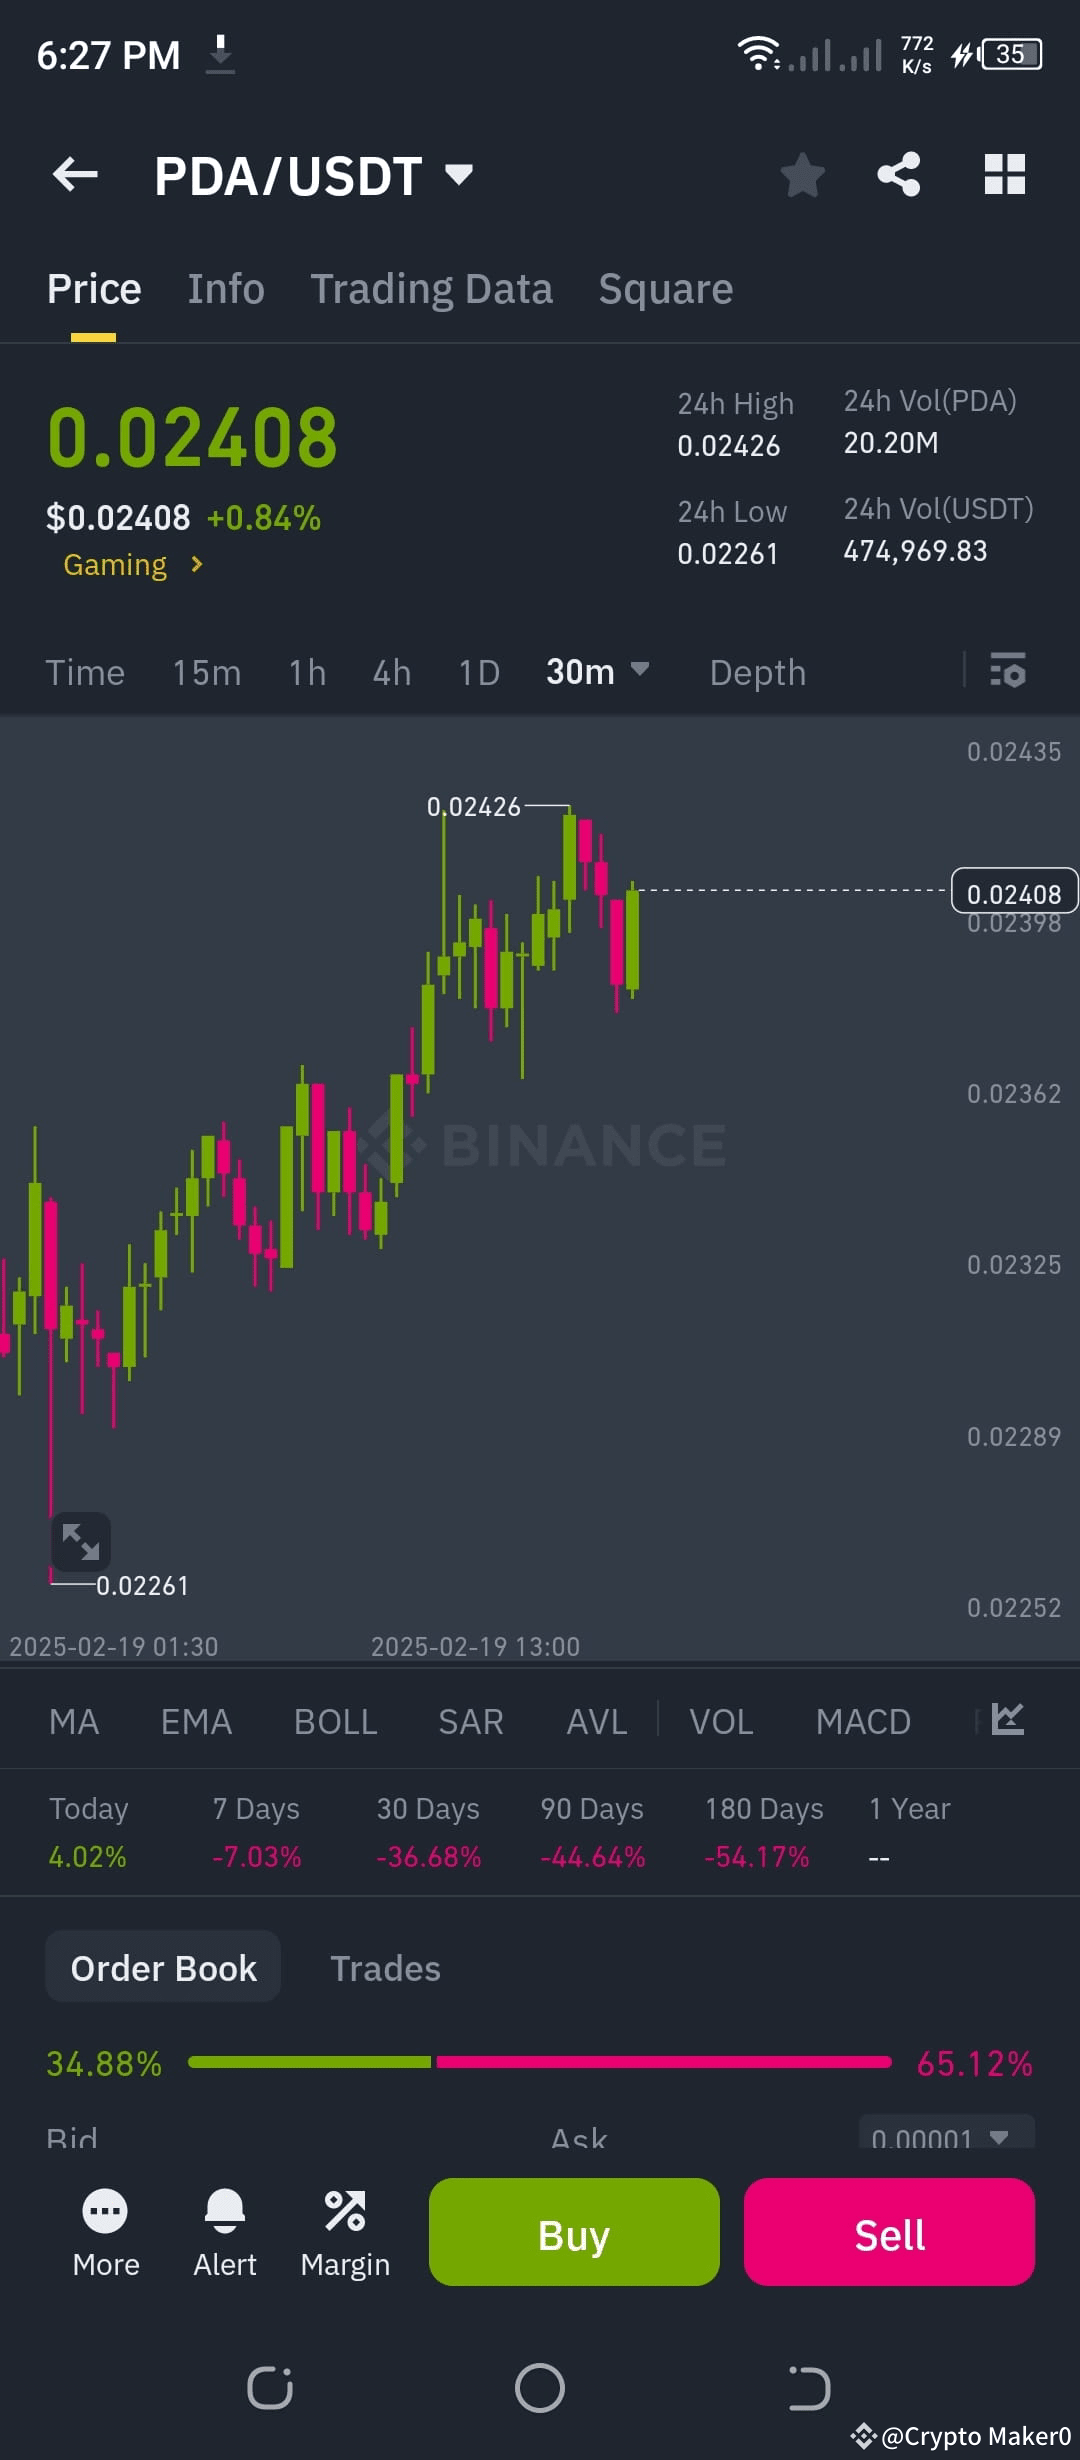
Task: Open the Trades tab
Action: (x=385, y=1966)
